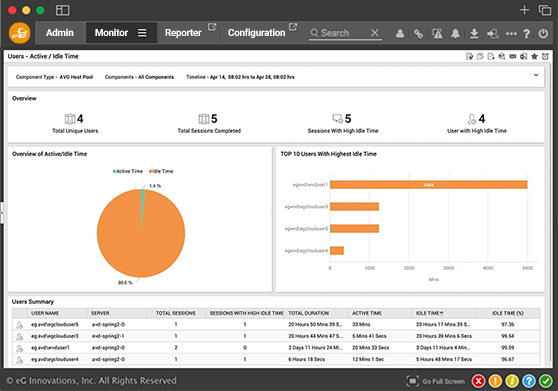Click the download icon in top toolbar
This screenshot has width=558, height=391.
pyautogui.click(x=474, y=33)
